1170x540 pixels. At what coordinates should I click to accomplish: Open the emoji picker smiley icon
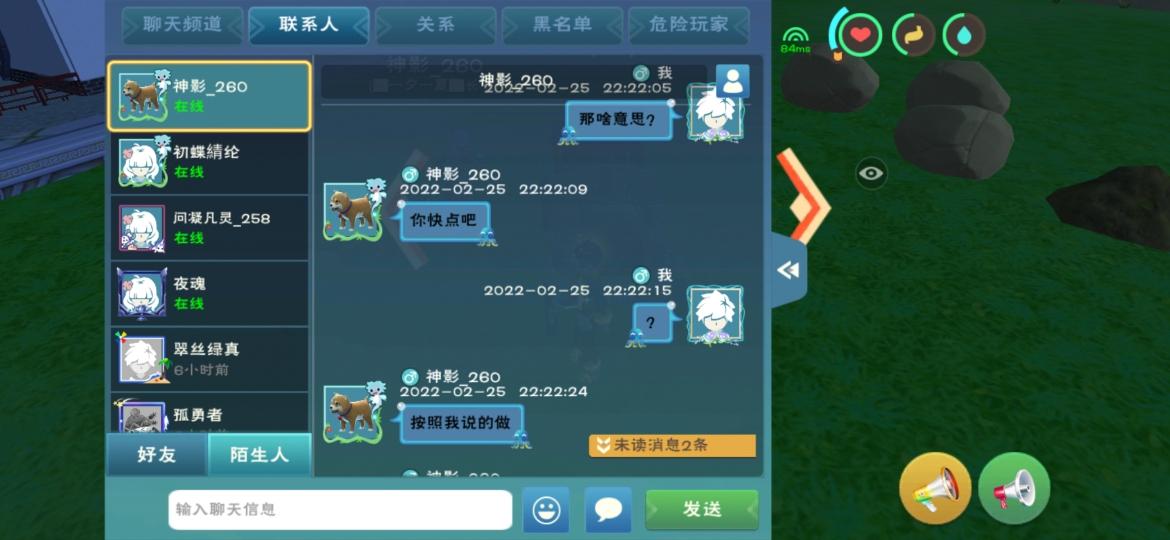[x=545, y=510]
